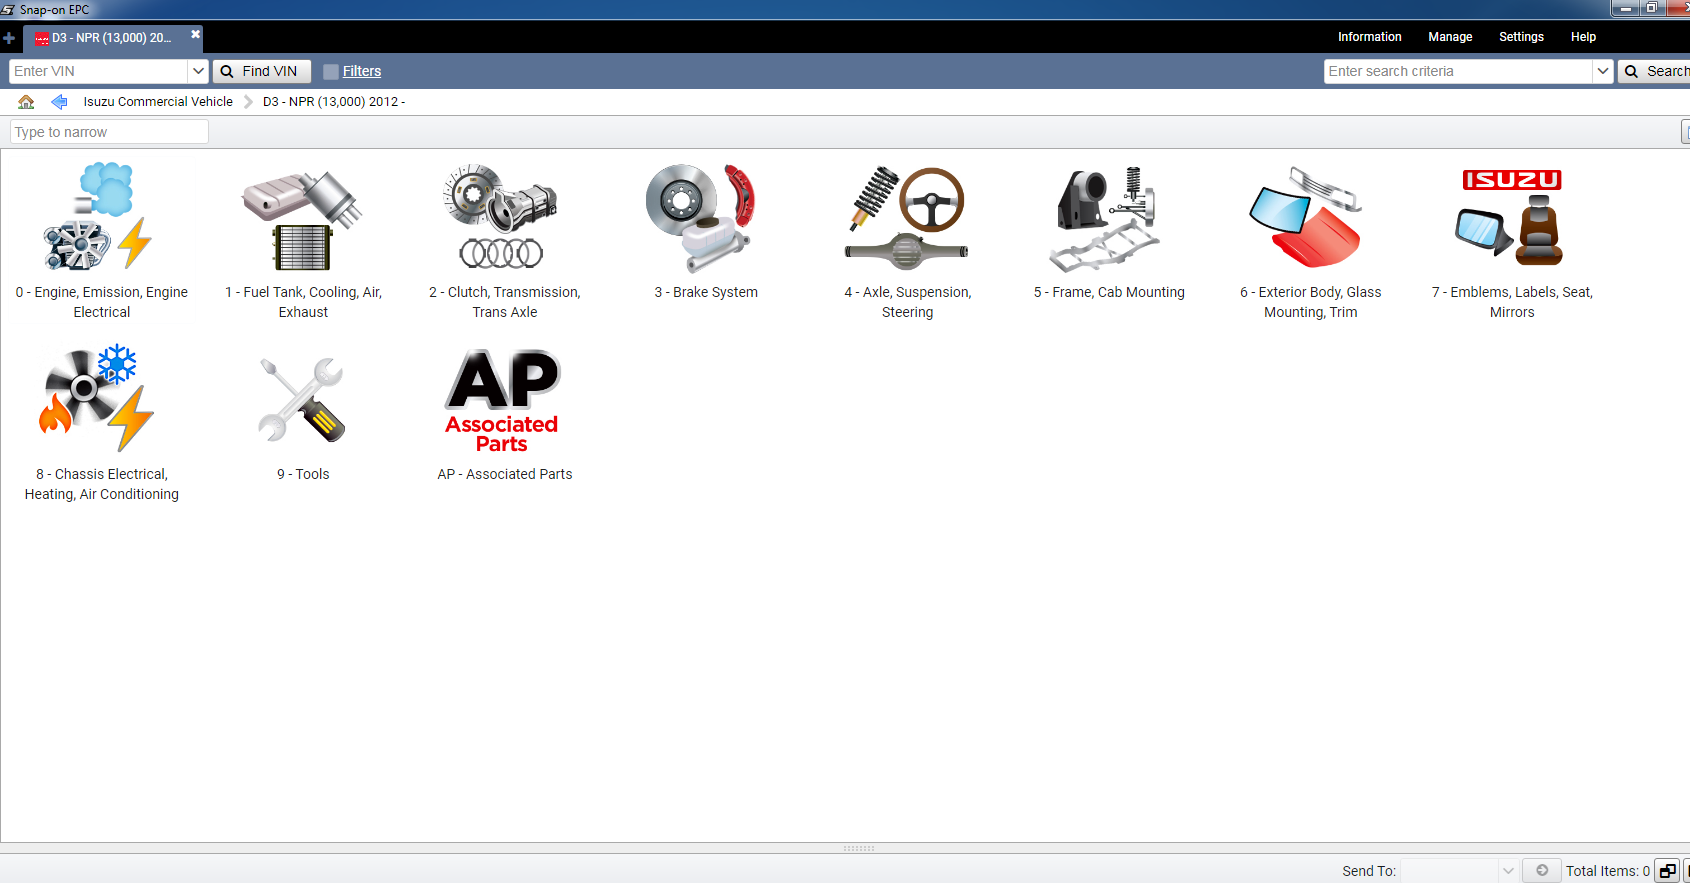Click the Filters link
This screenshot has height=883, width=1690.
coord(362,71)
